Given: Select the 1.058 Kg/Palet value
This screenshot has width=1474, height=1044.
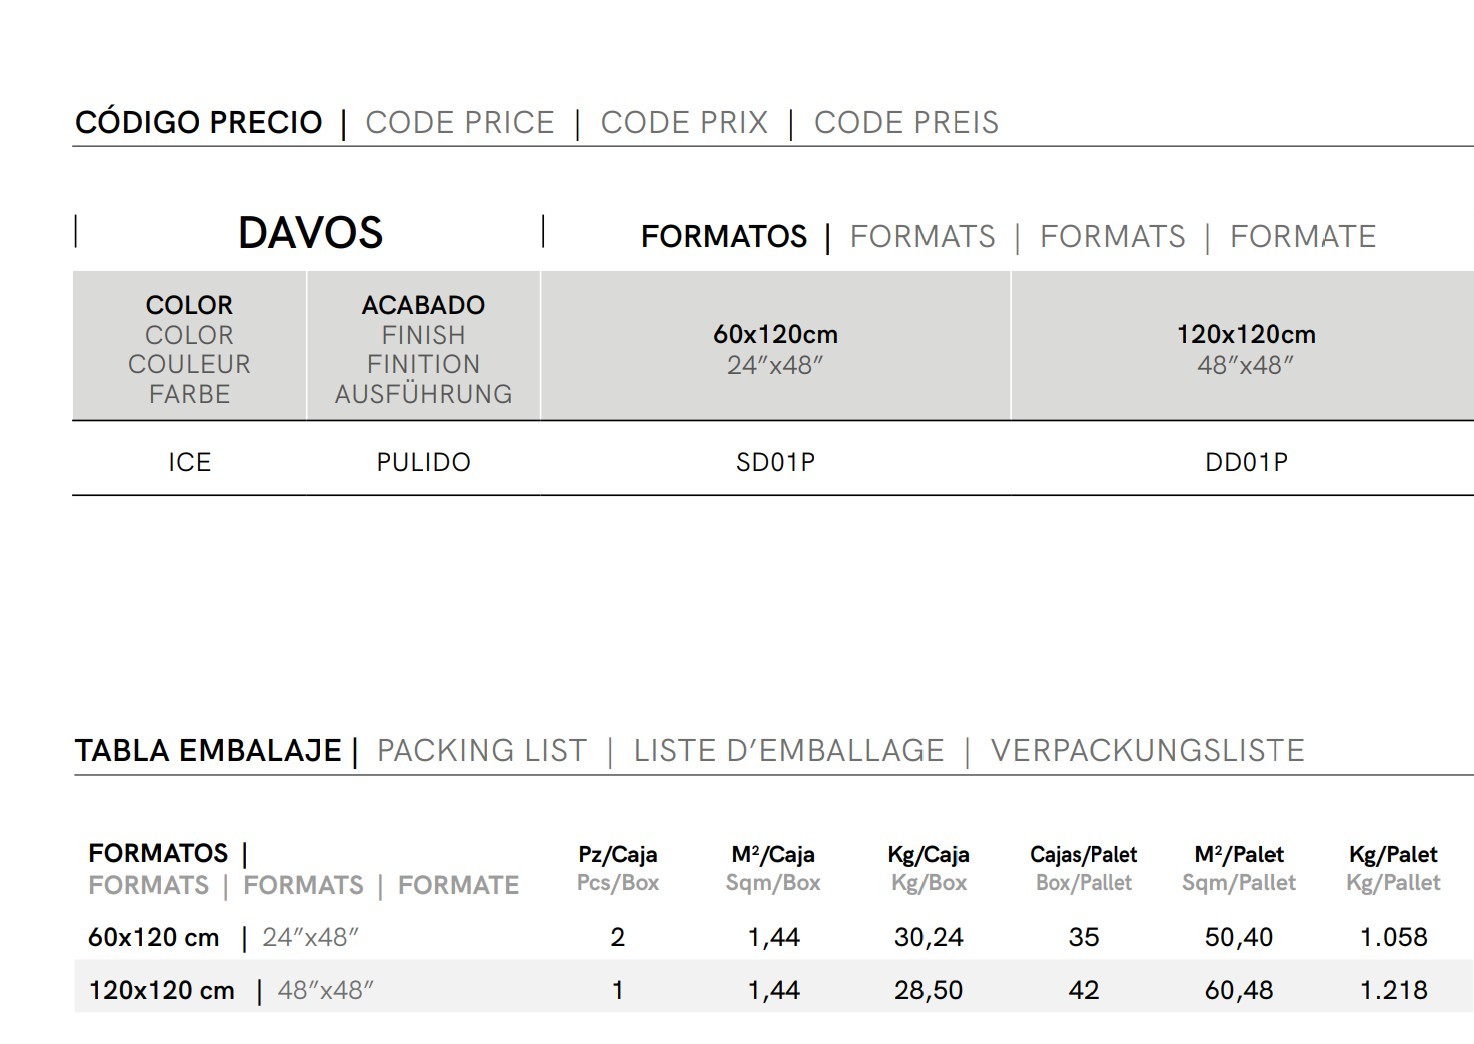Looking at the screenshot, I should [1393, 937].
